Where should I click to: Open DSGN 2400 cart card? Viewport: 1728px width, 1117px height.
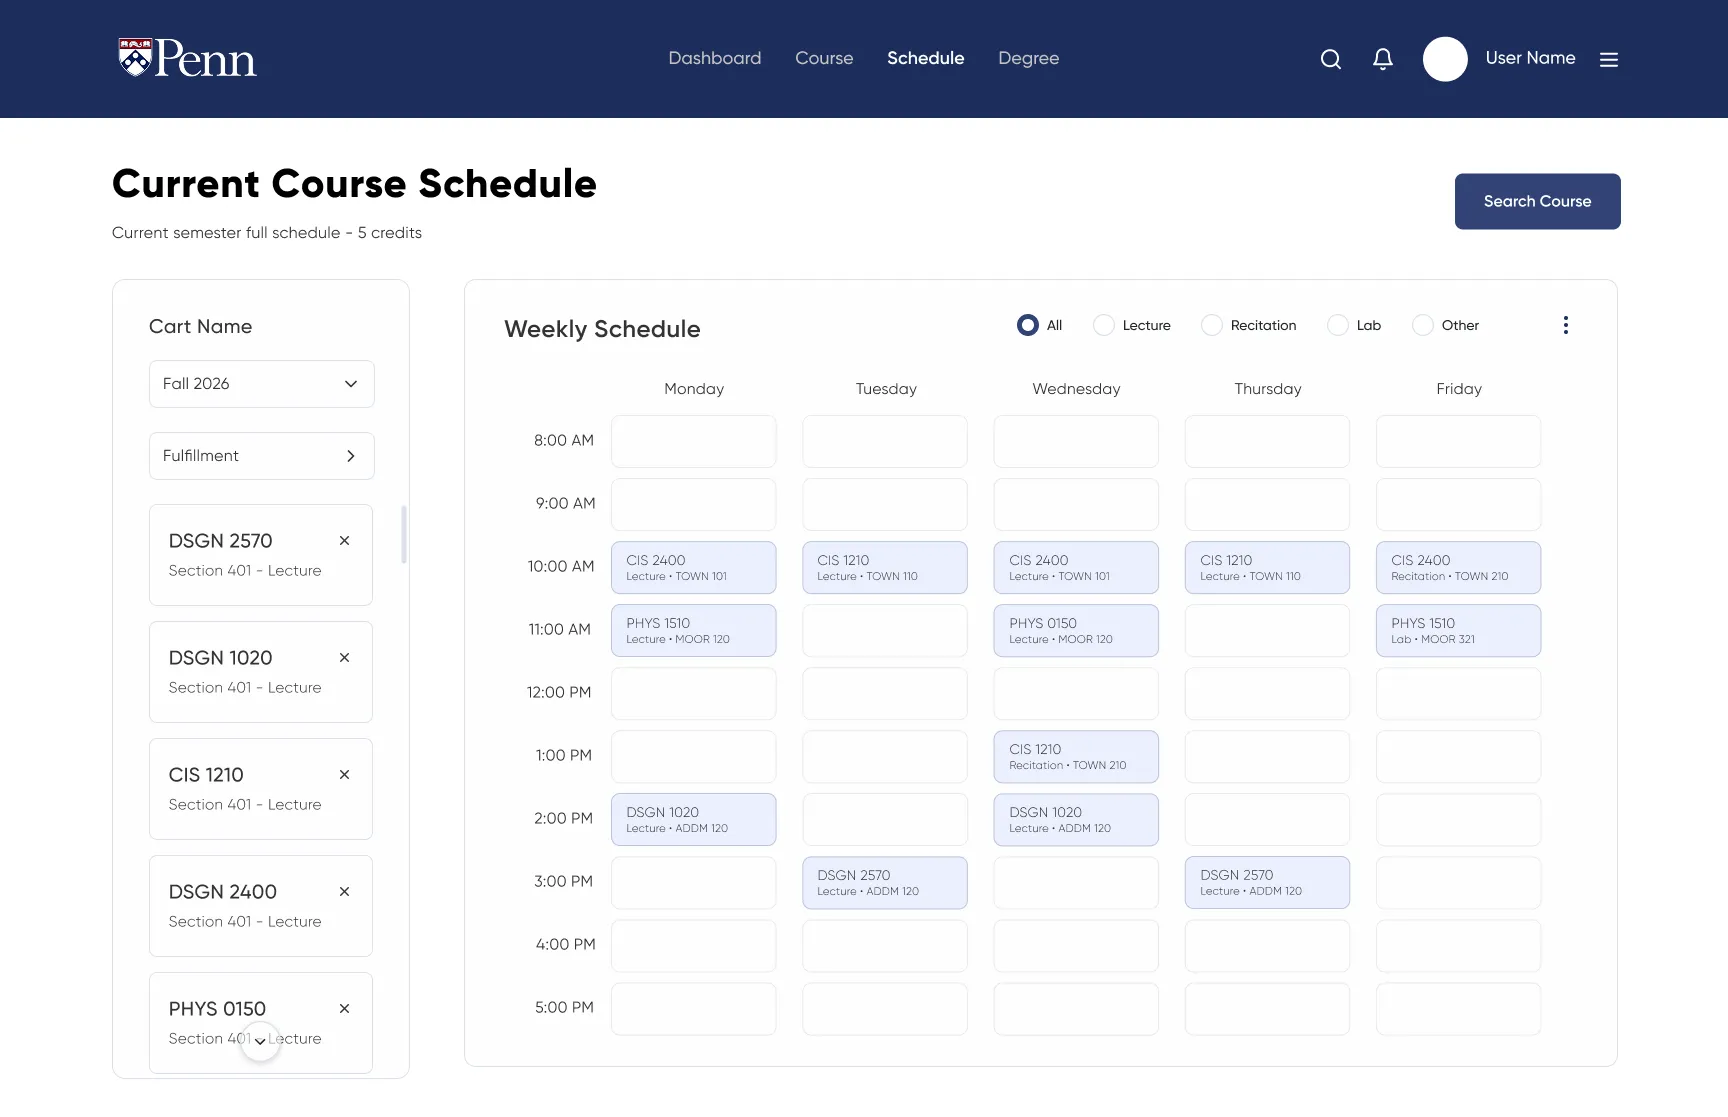click(261, 906)
